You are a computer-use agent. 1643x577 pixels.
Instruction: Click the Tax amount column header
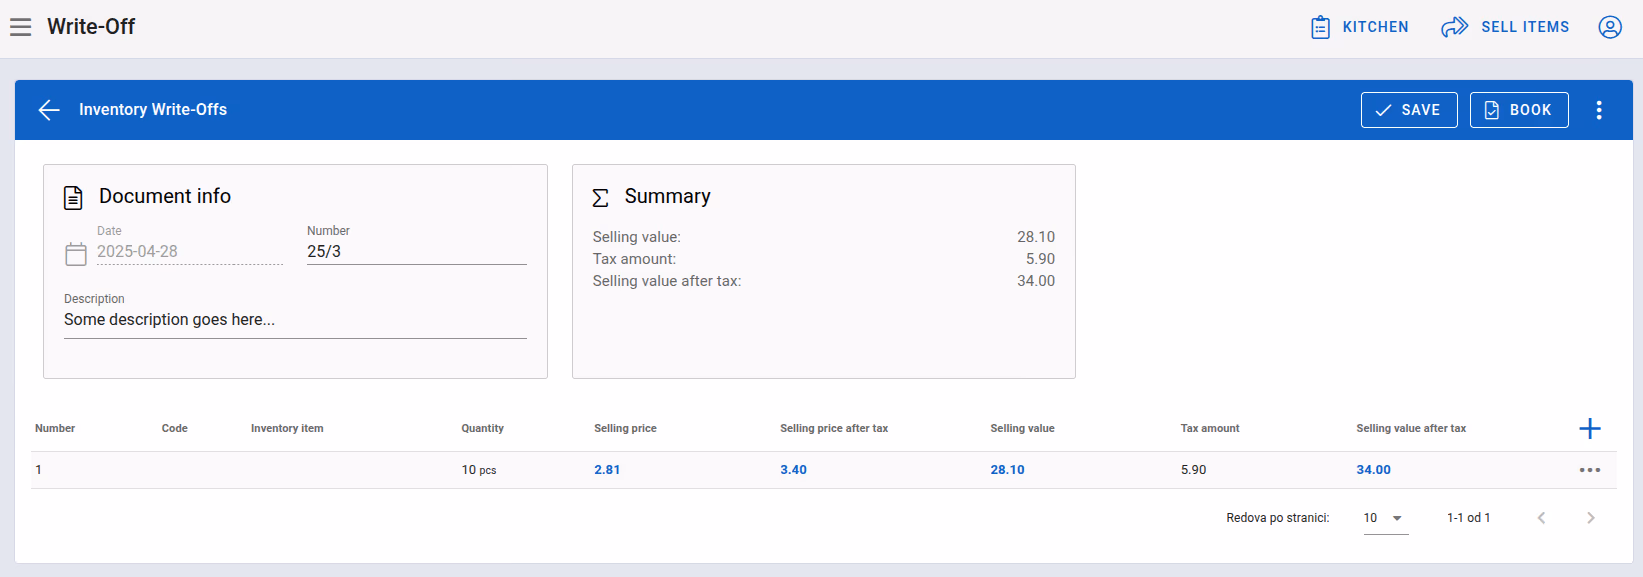coord(1210,428)
